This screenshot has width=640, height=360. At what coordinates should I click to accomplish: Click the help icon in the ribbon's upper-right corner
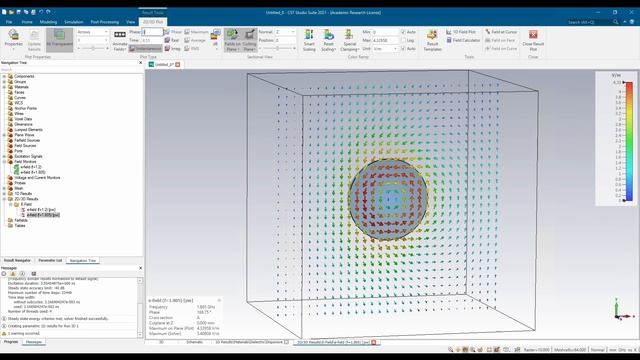coord(632,22)
